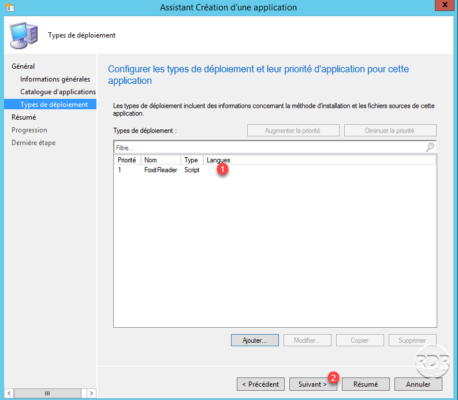Viewport: 458px width, 400px height.
Task: Click the wizard computer icon in the header
Action: pos(23,36)
